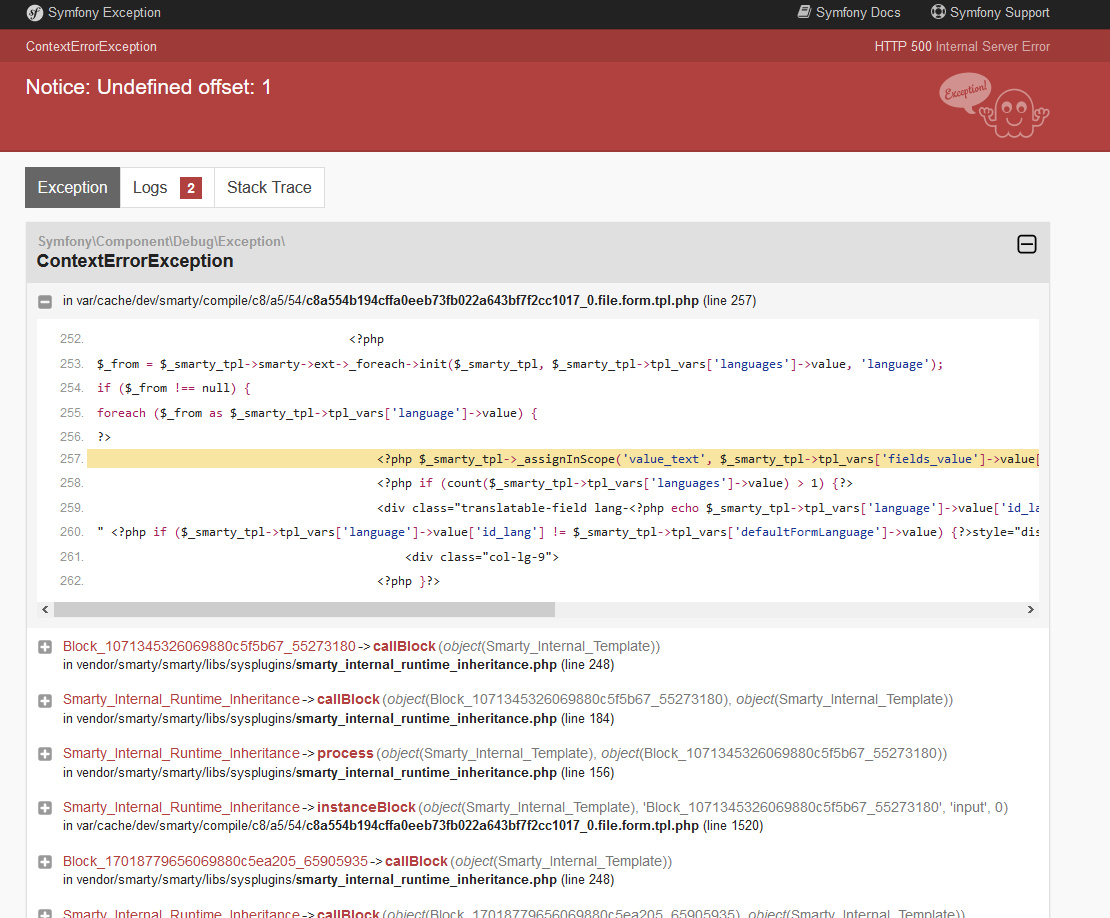
Task: Click left arrow of code scrollbar
Action: click(x=45, y=609)
